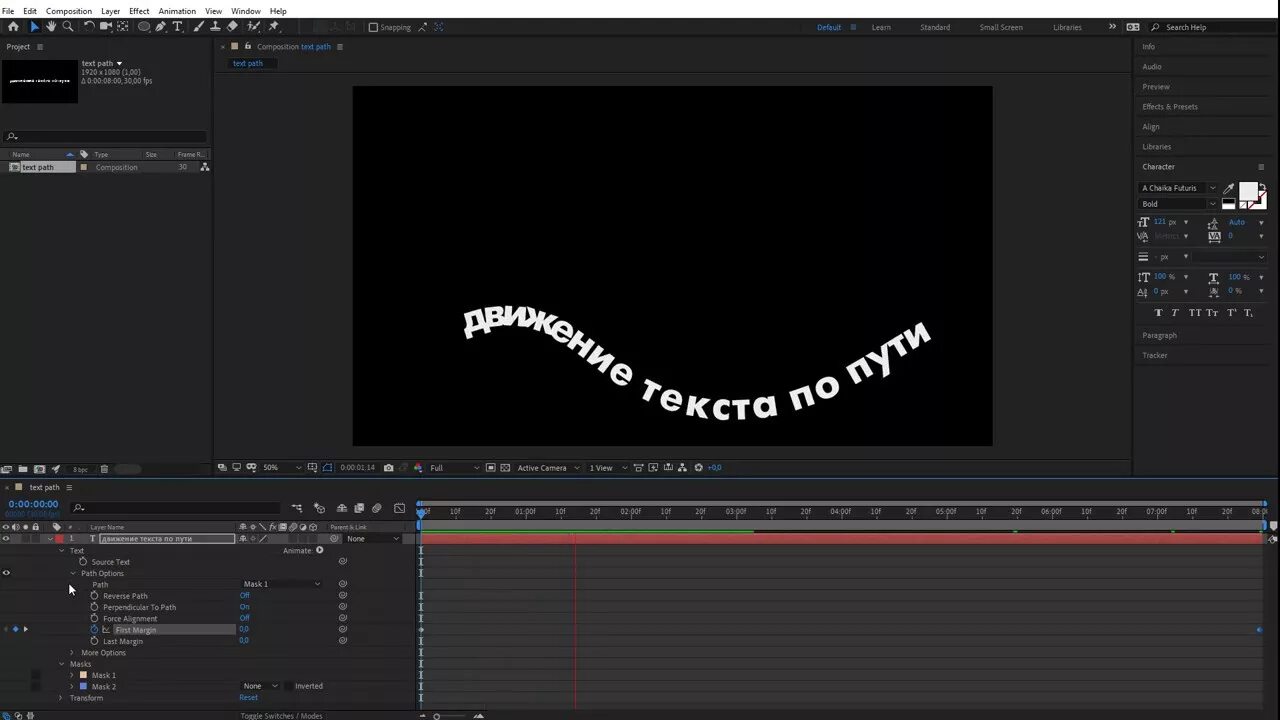Toggle the Path Options eye visibility
1280x720 pixels.
(6, 573)
